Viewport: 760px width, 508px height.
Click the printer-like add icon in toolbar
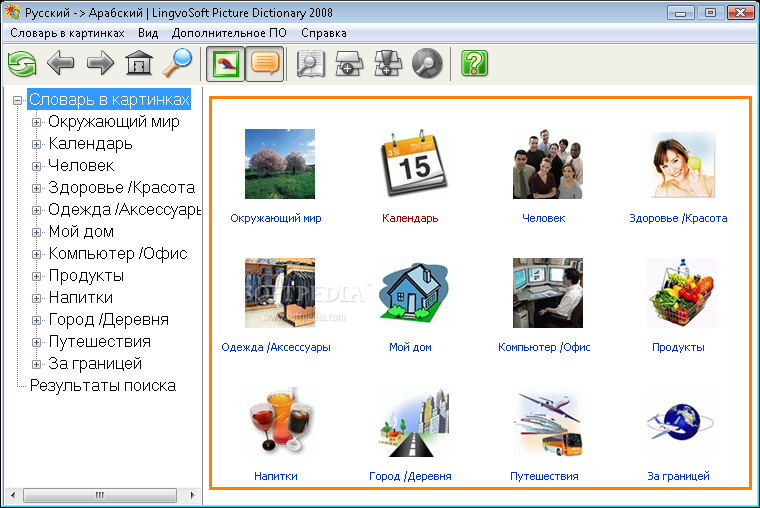point(349,64)
